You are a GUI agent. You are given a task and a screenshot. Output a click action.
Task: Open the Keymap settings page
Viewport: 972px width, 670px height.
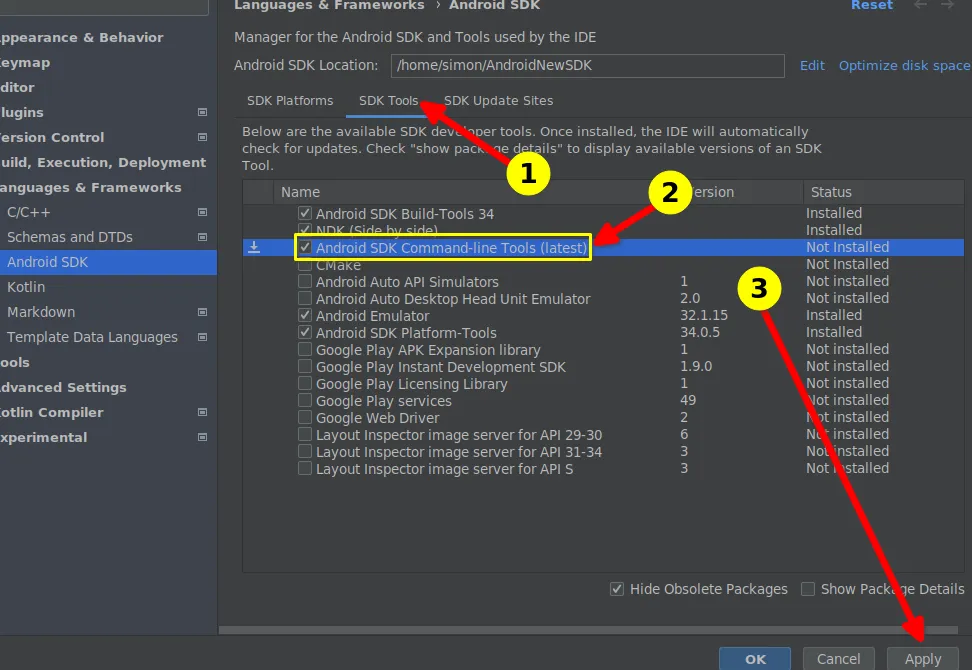point(25,63)
